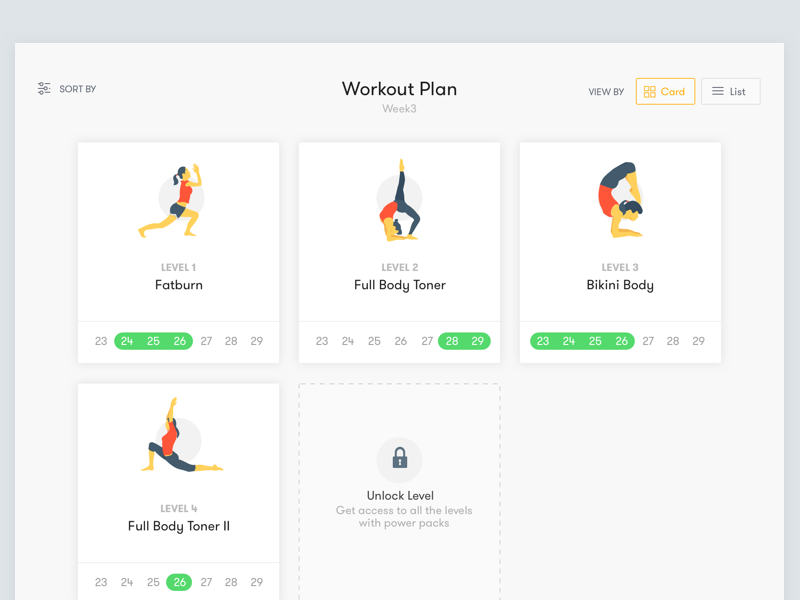Toggle day 27 on Fatburn card
The width and height of the screenshot is (800, 600).
206,341
